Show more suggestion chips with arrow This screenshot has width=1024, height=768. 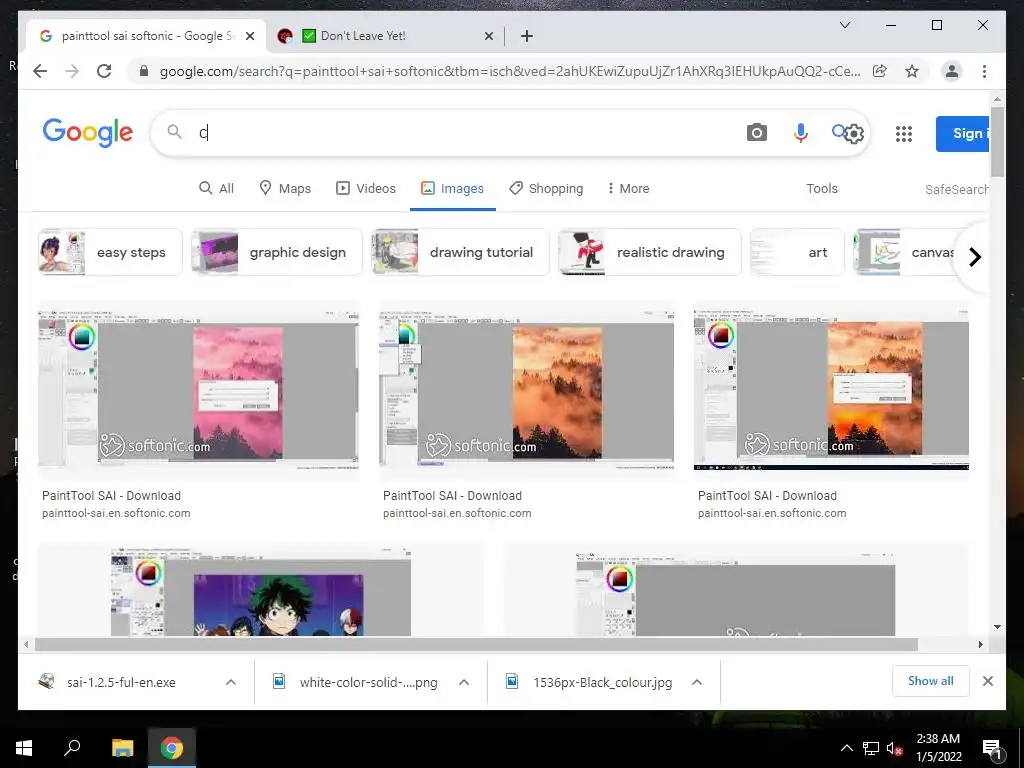click(x=974, y=257)
